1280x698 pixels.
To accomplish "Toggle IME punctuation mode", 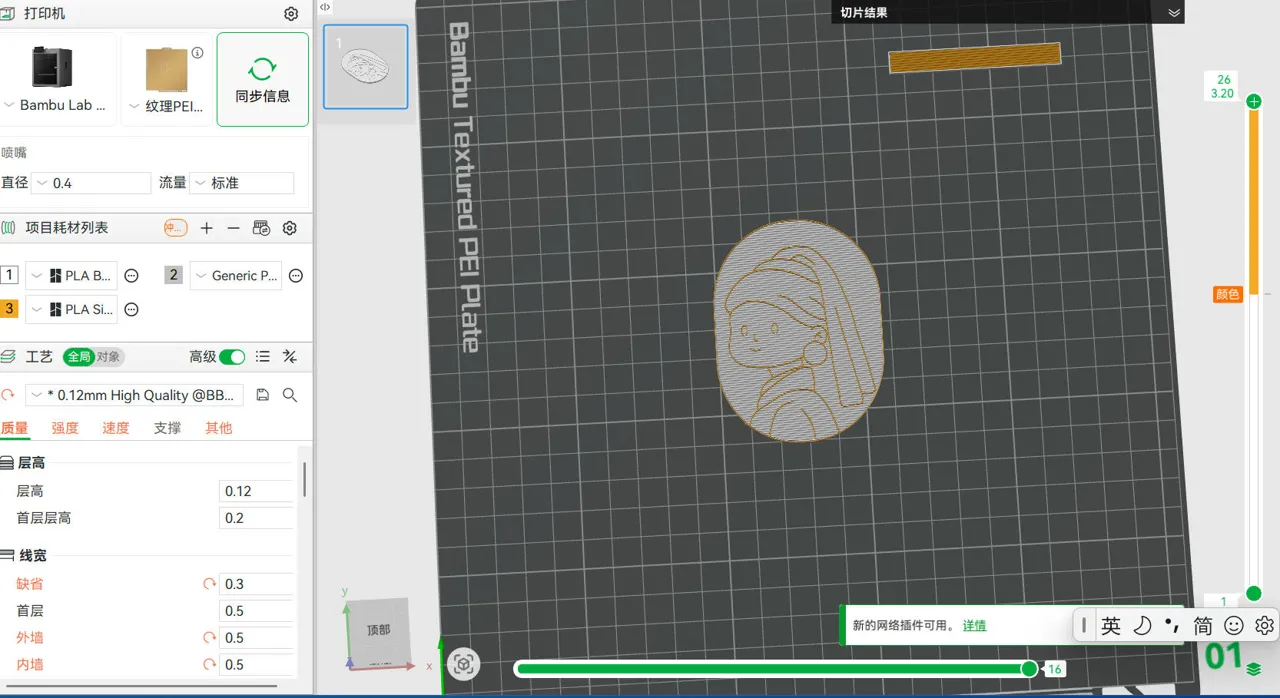I will 1172,626.
